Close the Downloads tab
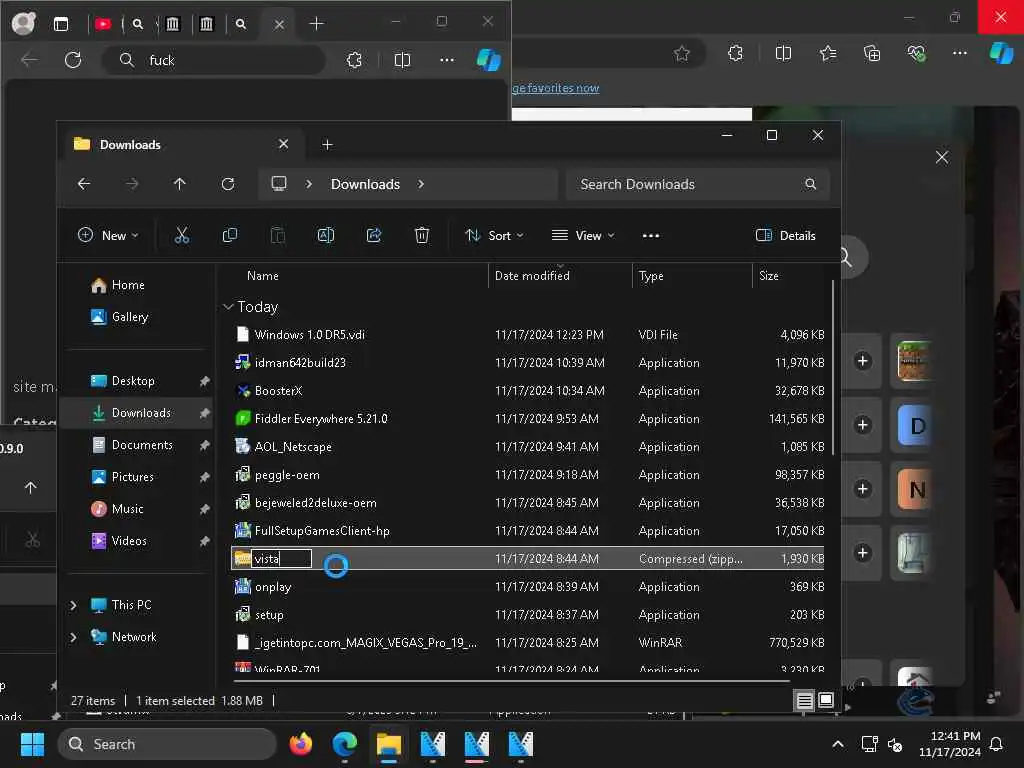This screenshot has width=1024, height=768. 283,144
